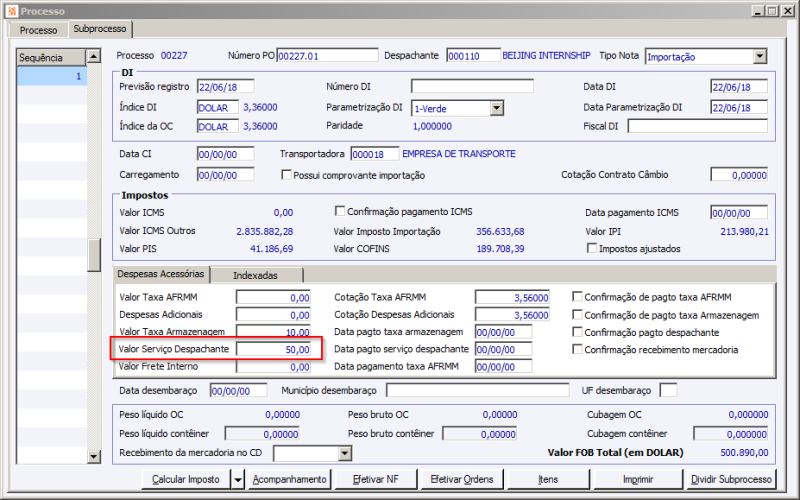Expand the Parametrização DI combo box
This screenshot has width=800, height=500.
[x=496, y=108]
